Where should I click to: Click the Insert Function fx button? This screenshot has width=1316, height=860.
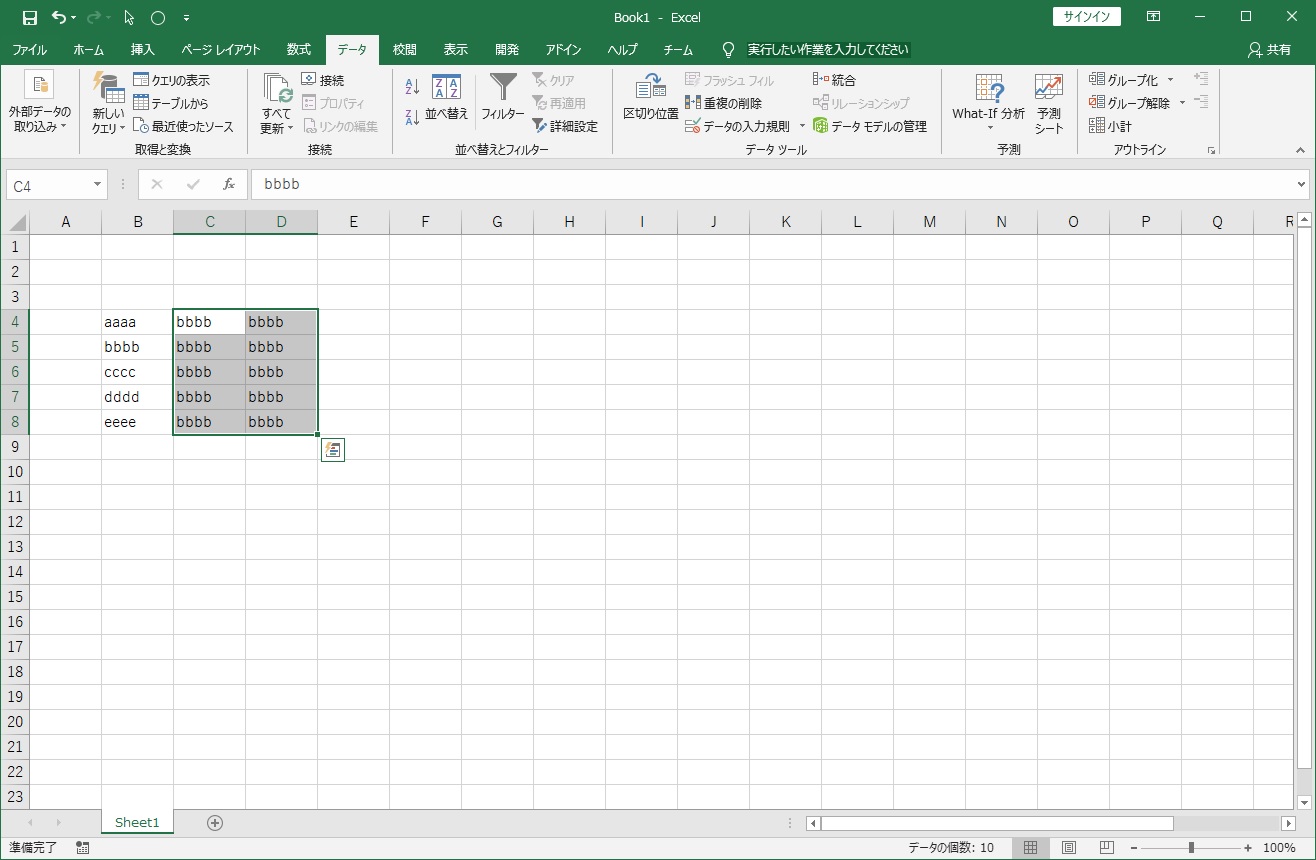[229, 185]
